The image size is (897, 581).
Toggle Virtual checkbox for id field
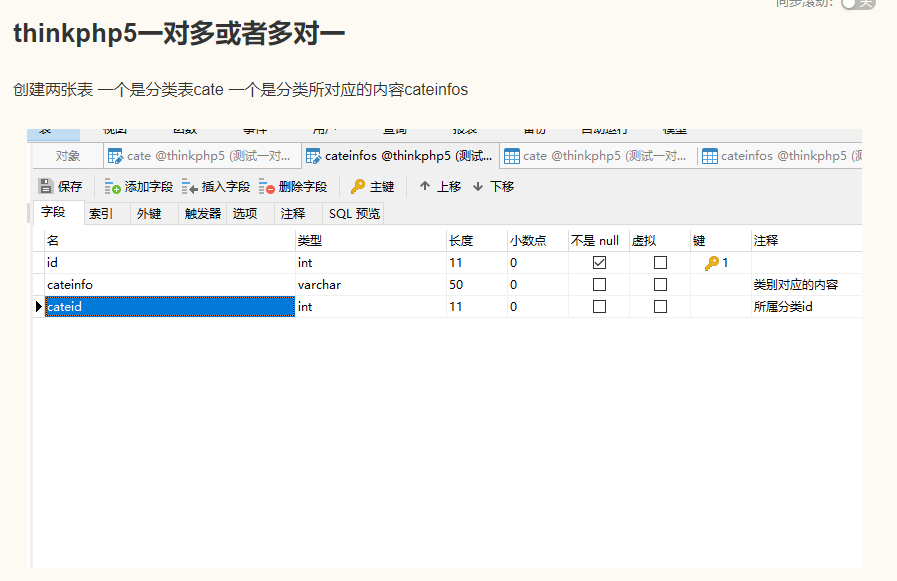660,262
